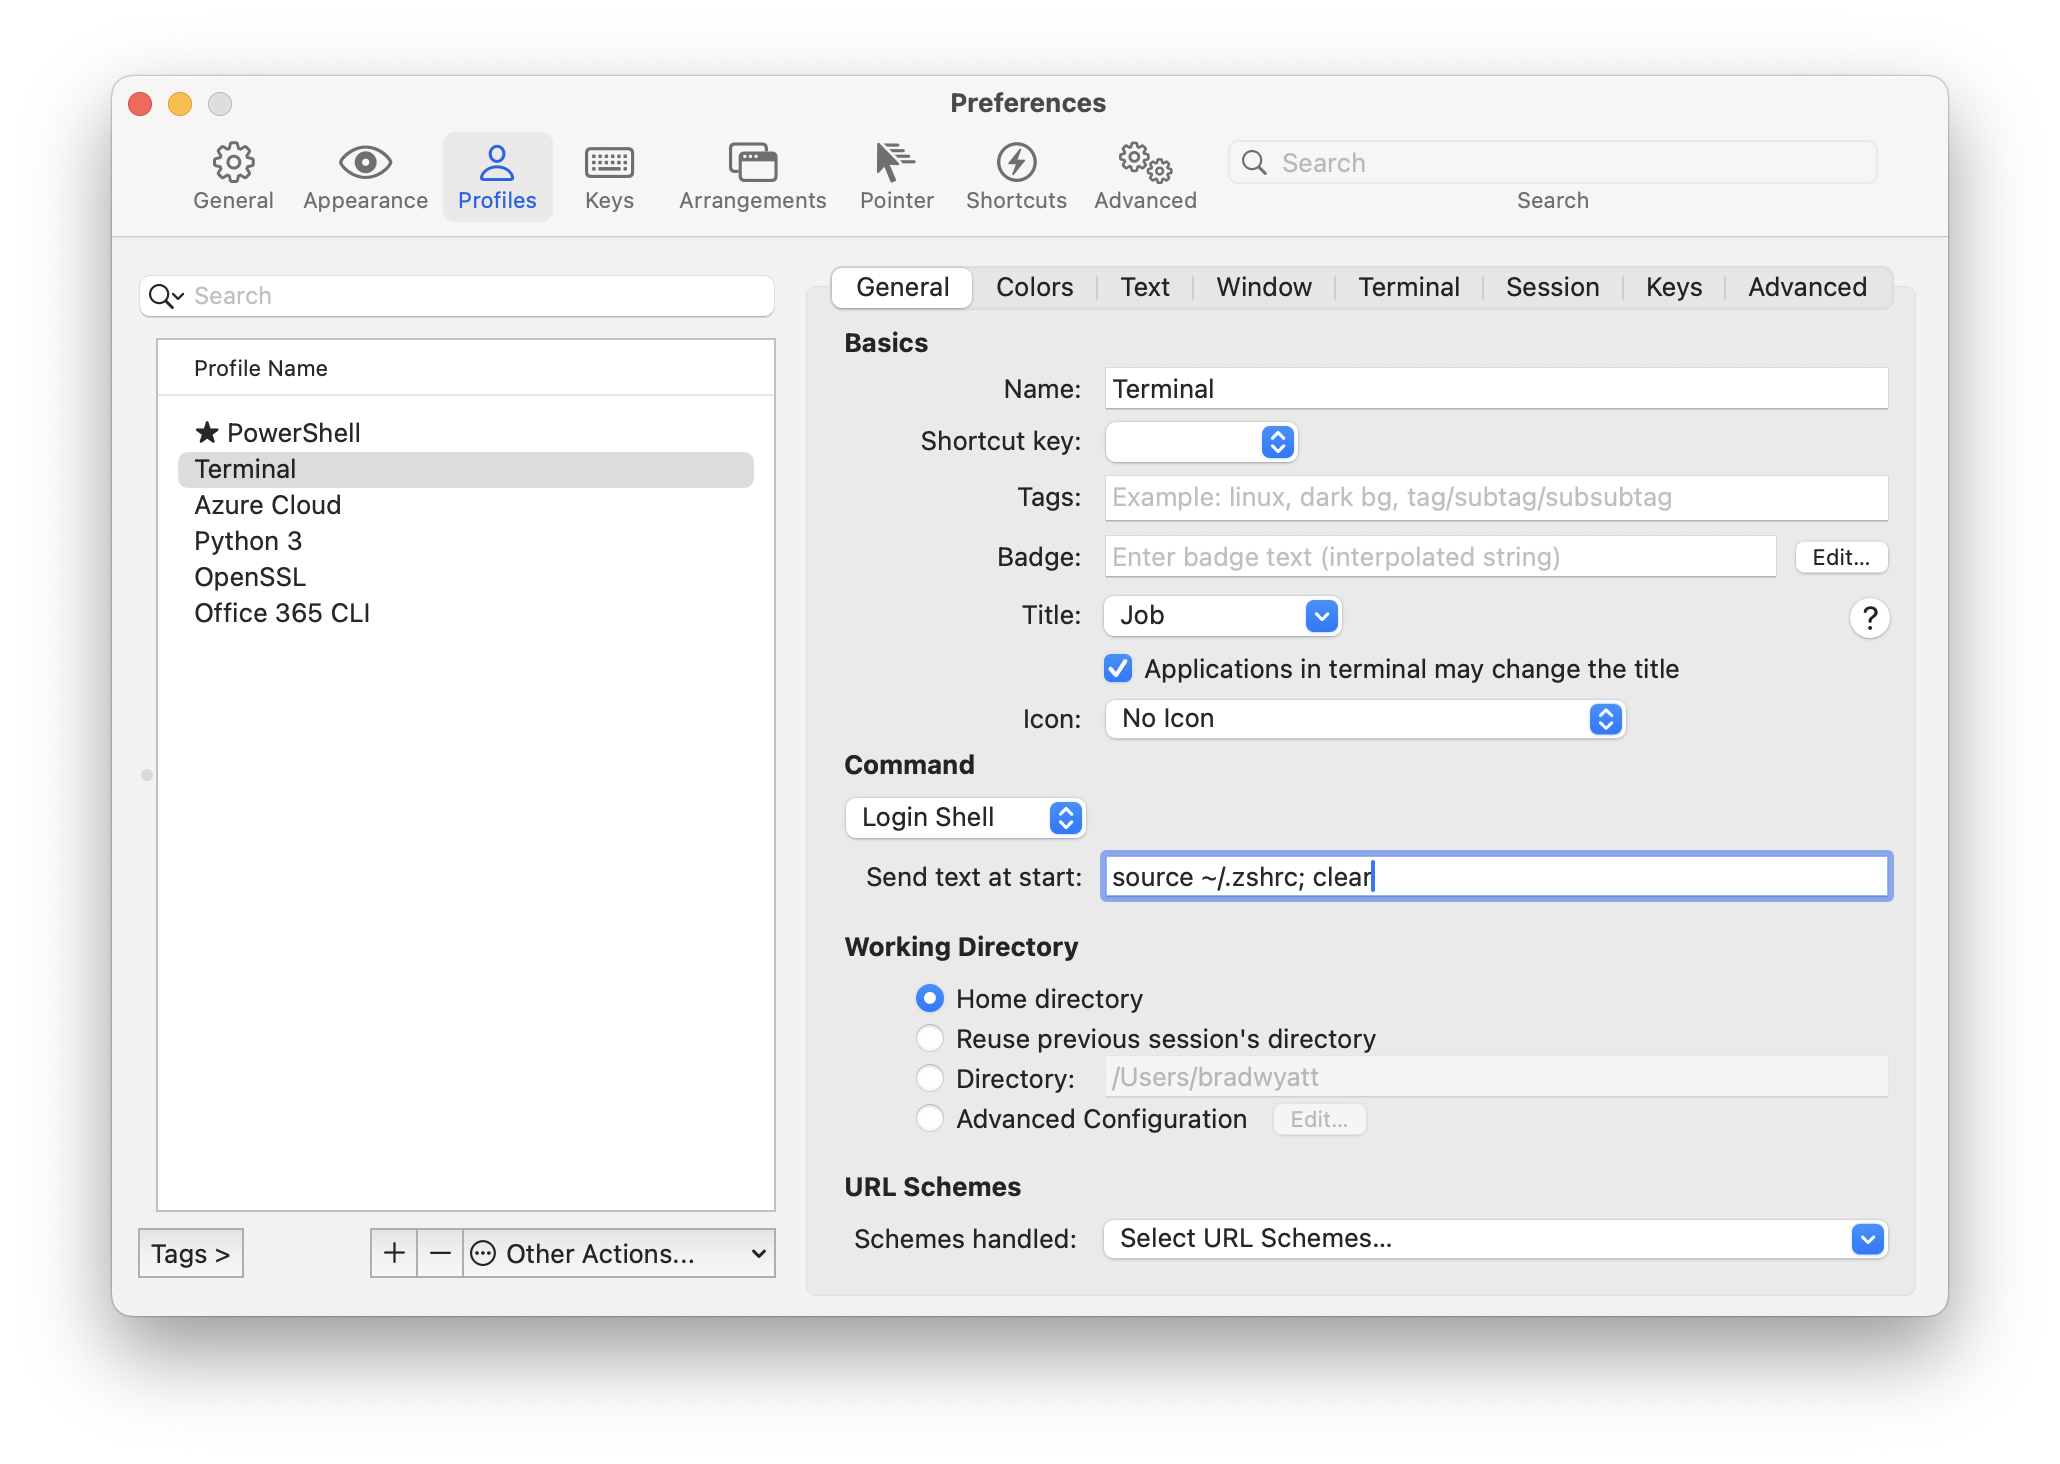The width and height of the screenshot is (2060, 1464).
Task: Click the Send text at start field
Action: (x=1496, y=877)
